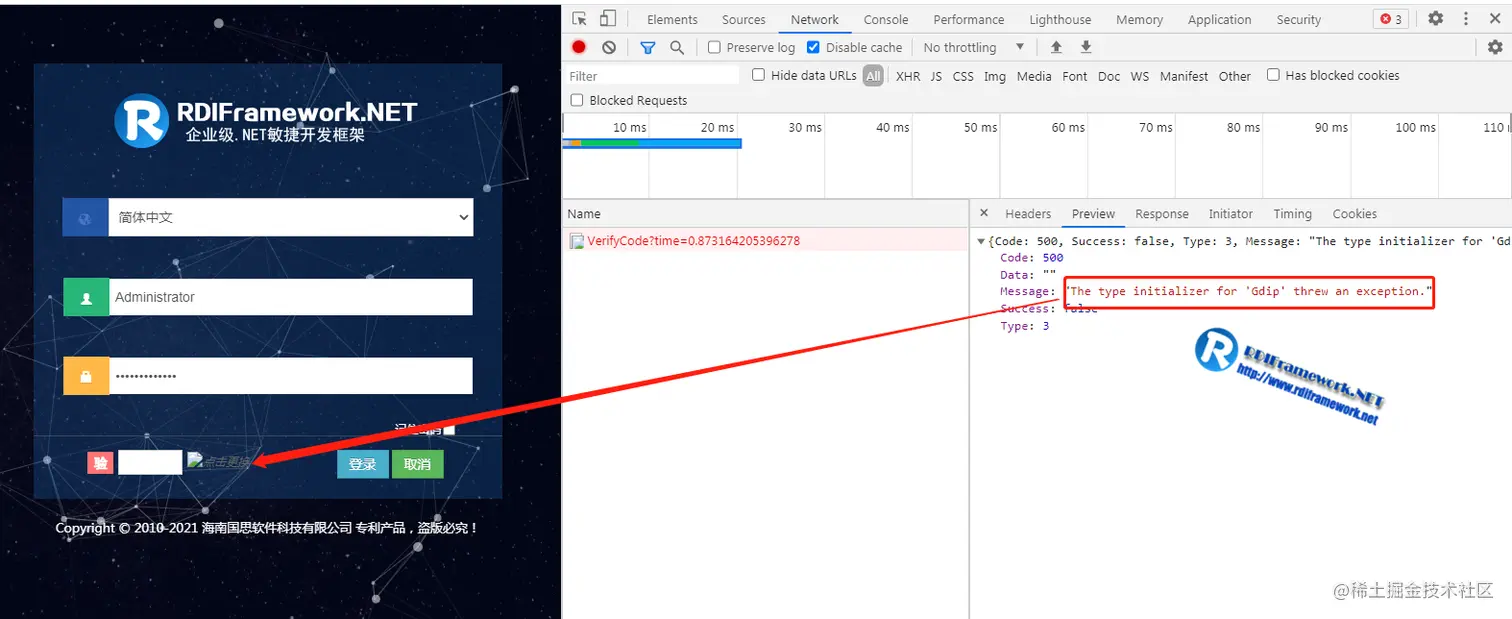Viewport: 1512px width, 619px height.
Task: Filter requests by CSS
Action: point(963,76)
